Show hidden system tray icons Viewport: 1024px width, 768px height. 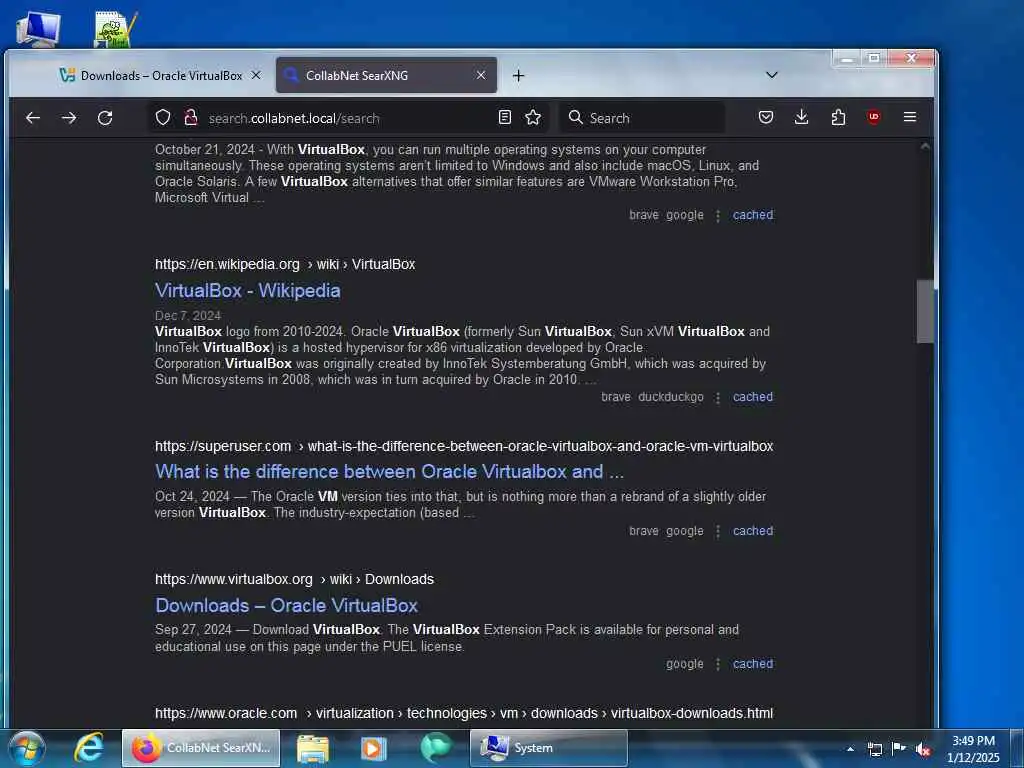850,749
